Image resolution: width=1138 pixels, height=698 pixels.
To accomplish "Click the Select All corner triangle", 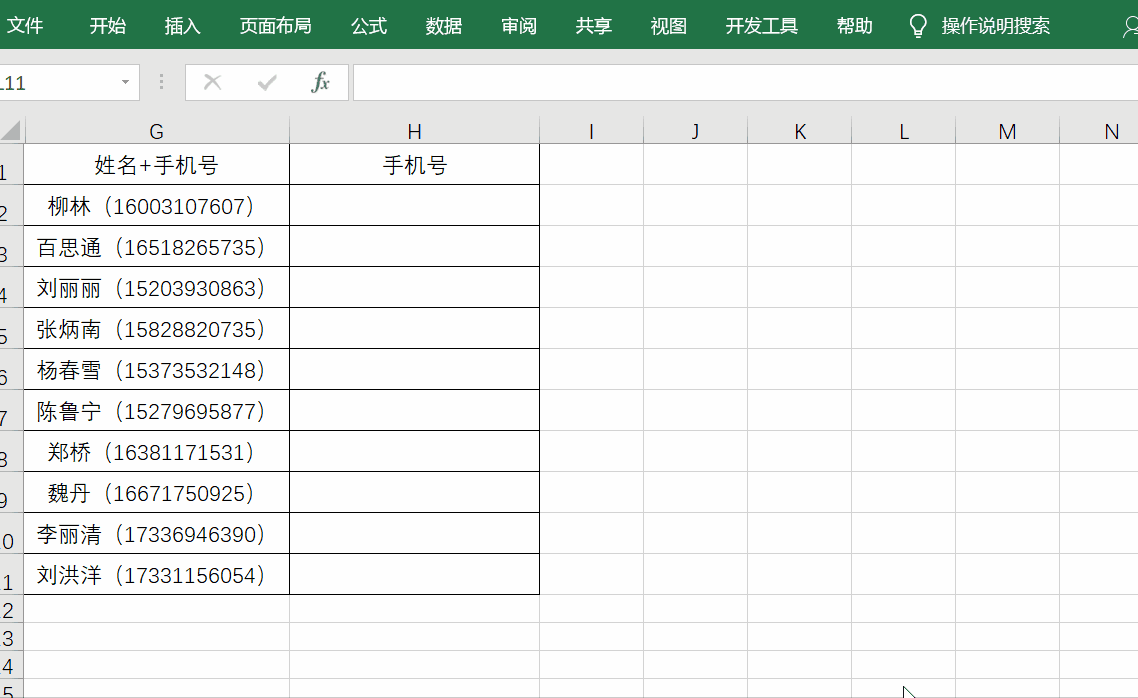I will (x=11, y=131).
